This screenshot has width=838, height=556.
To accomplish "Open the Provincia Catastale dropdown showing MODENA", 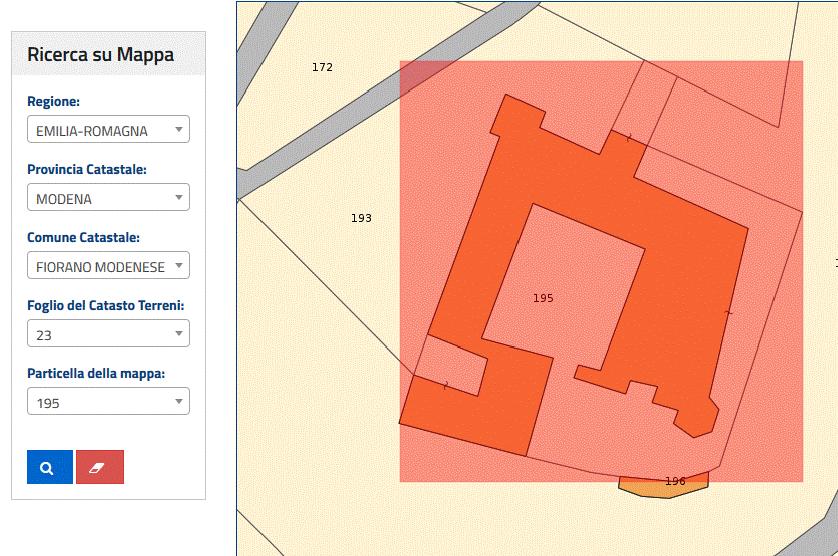I will [108, 197].
